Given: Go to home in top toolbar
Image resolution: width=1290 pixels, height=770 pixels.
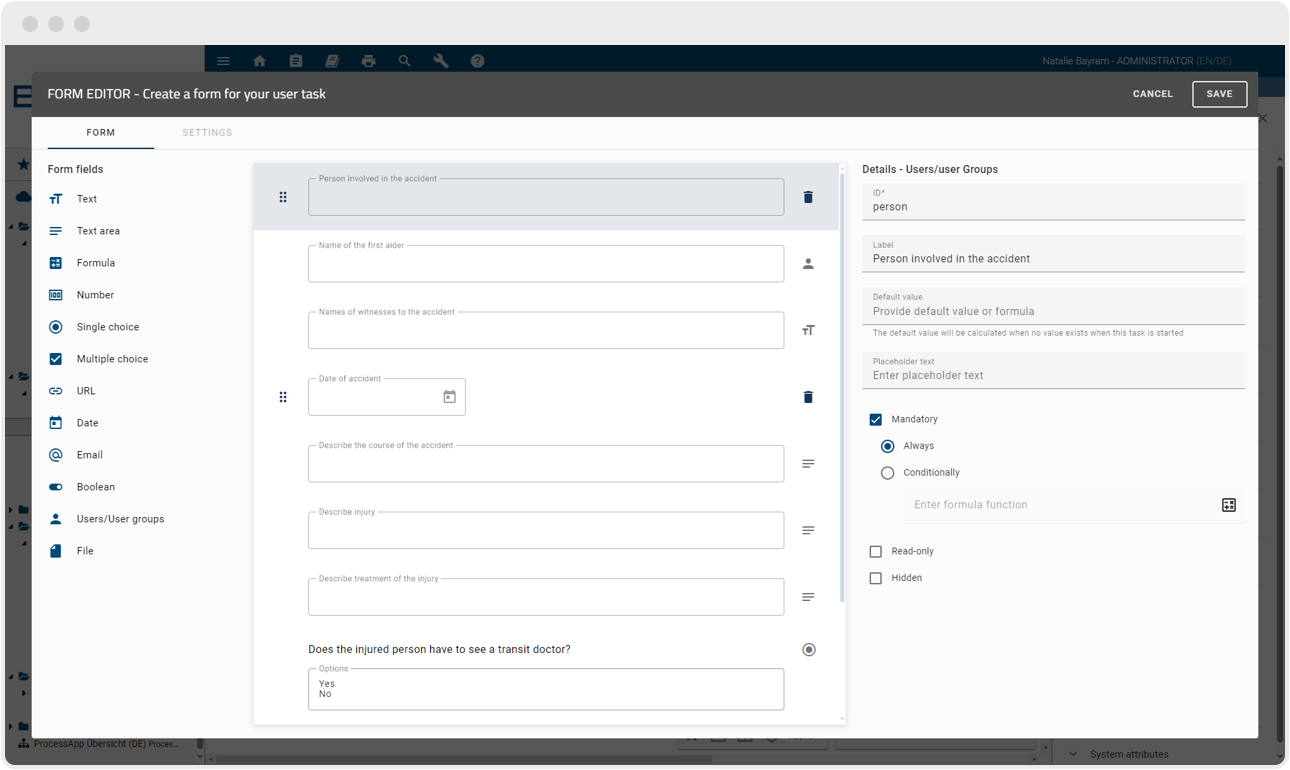Looking at the screenshot, I should click(x=260, y=61).
